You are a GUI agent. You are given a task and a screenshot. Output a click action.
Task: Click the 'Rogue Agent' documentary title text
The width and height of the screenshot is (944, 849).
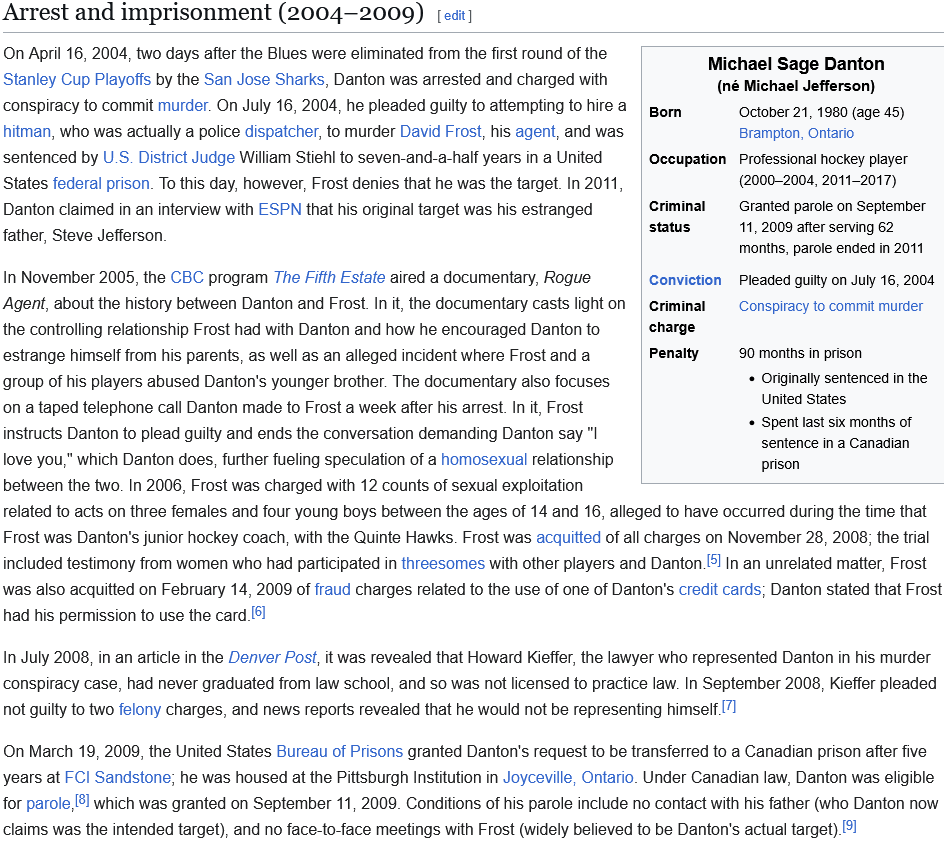[x=297, y=290]
